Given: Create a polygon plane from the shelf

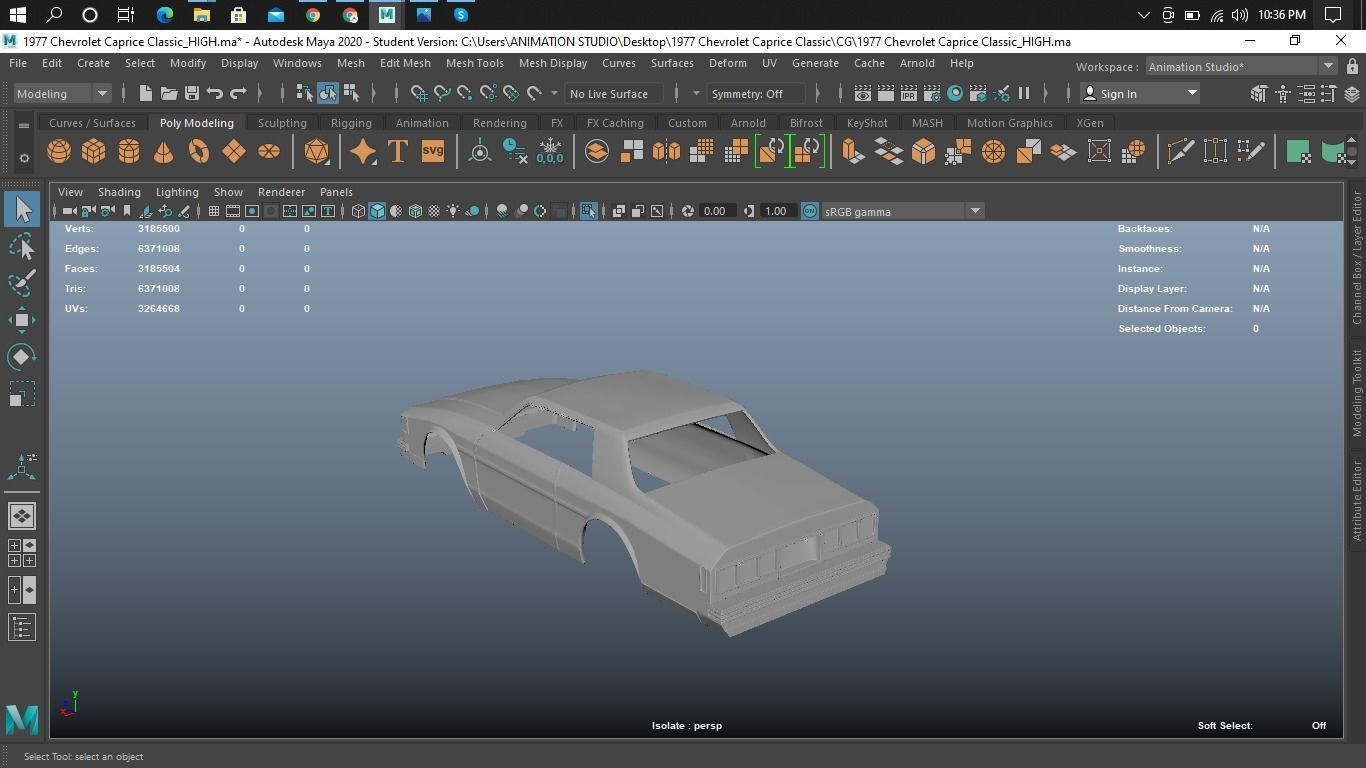Looking at the screenshot, I should click(x=234, y=151).
